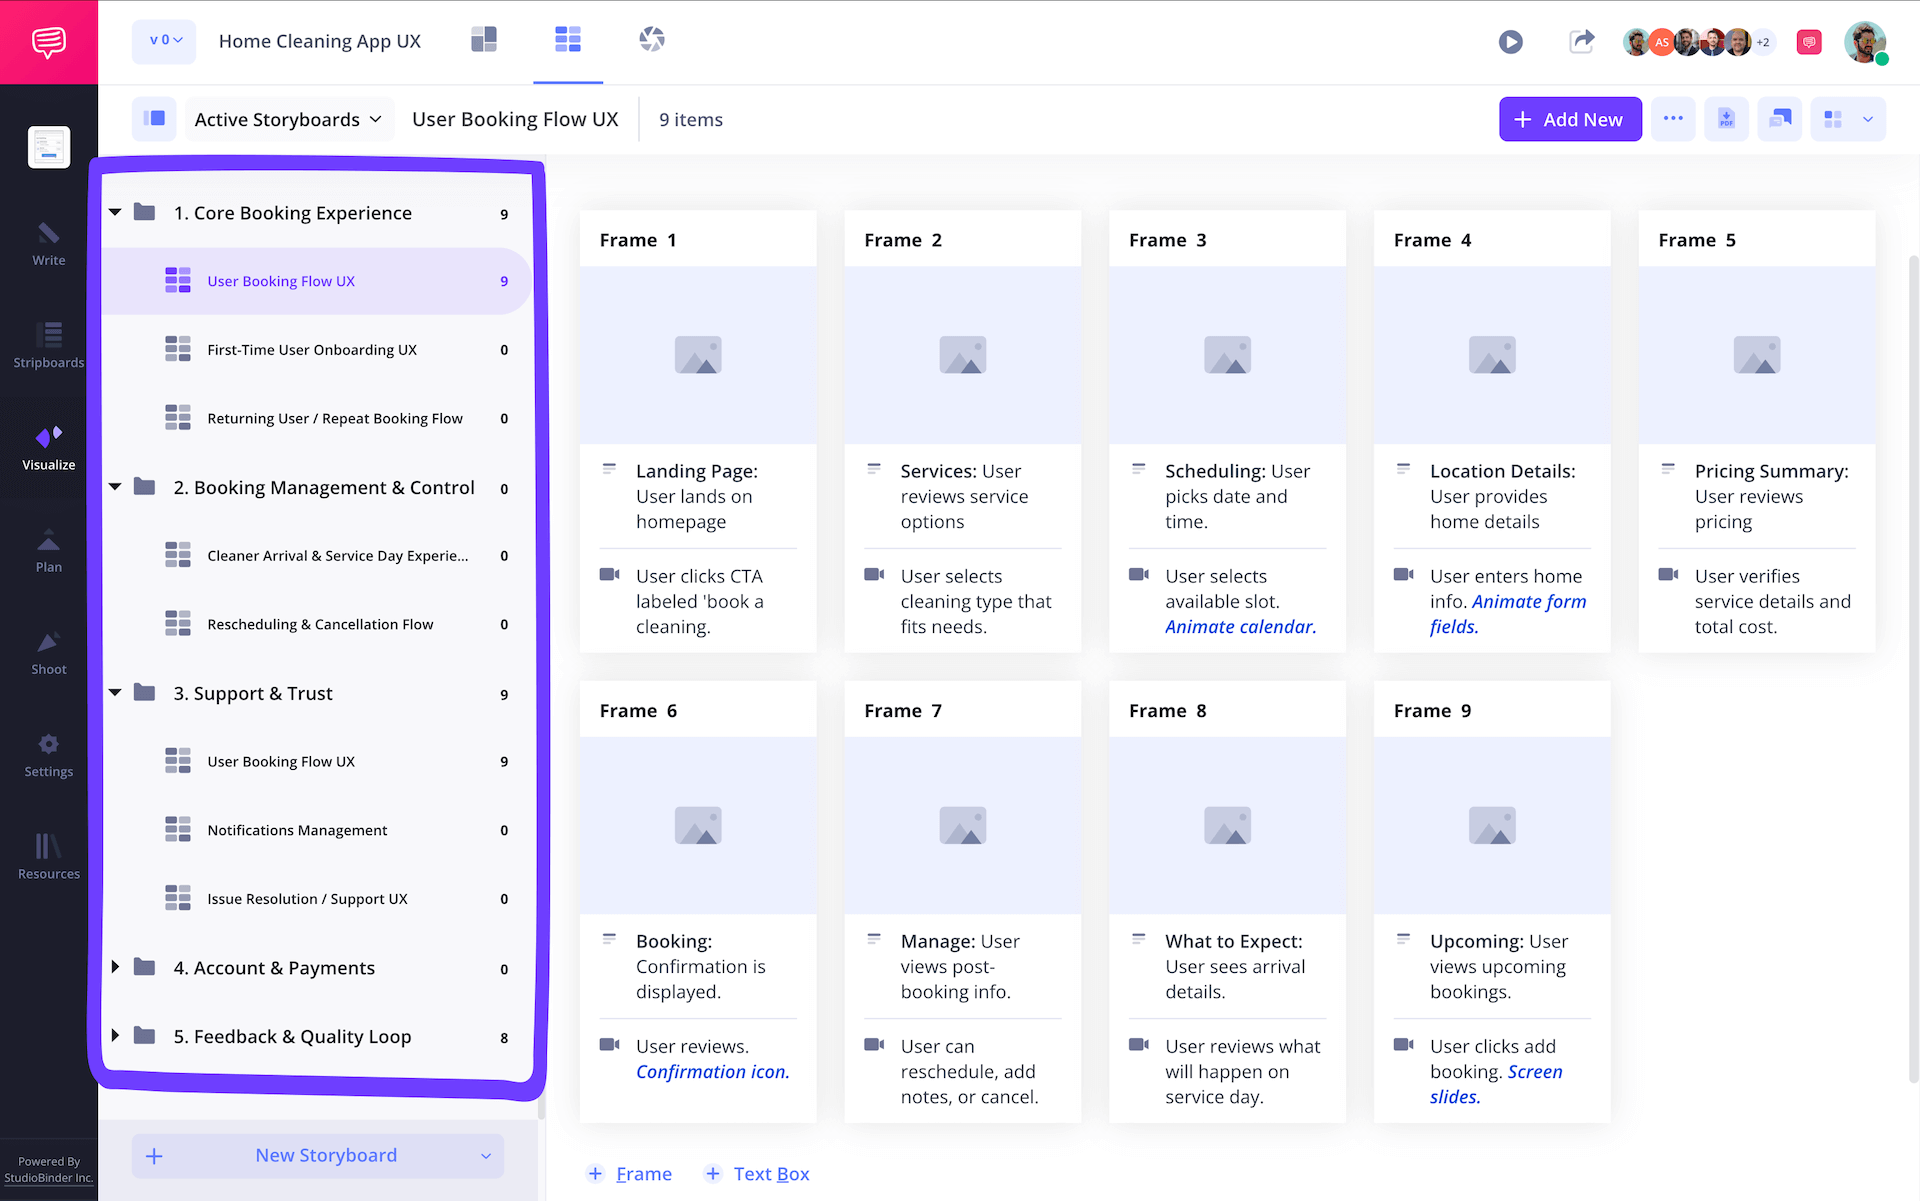Open the Resources panel in the sidebar
The image size is (1920, 1201).
click(48, 855)
